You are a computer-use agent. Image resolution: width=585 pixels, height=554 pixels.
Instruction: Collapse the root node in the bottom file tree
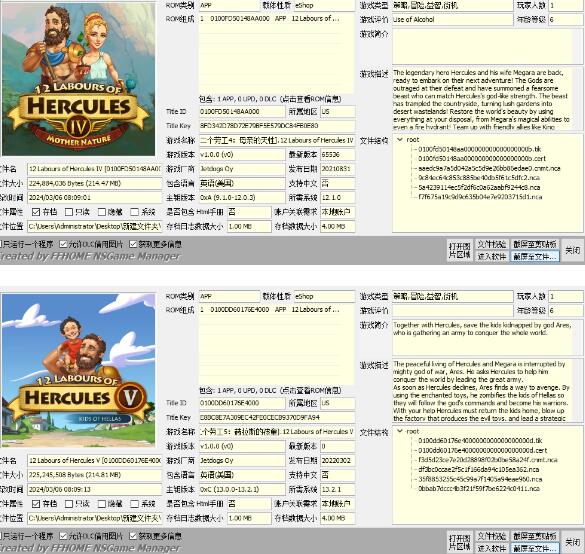(400, 431)
